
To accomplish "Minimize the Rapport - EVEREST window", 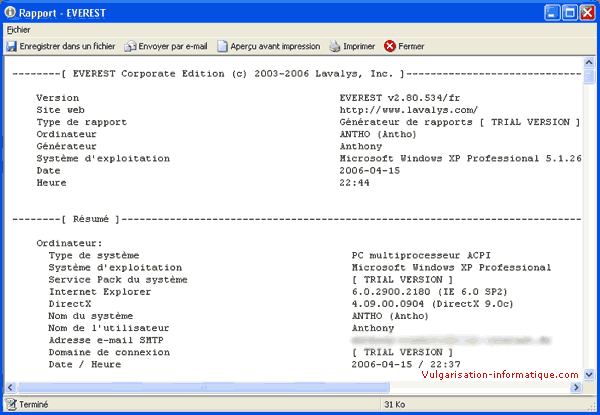I will pos(551,13).
